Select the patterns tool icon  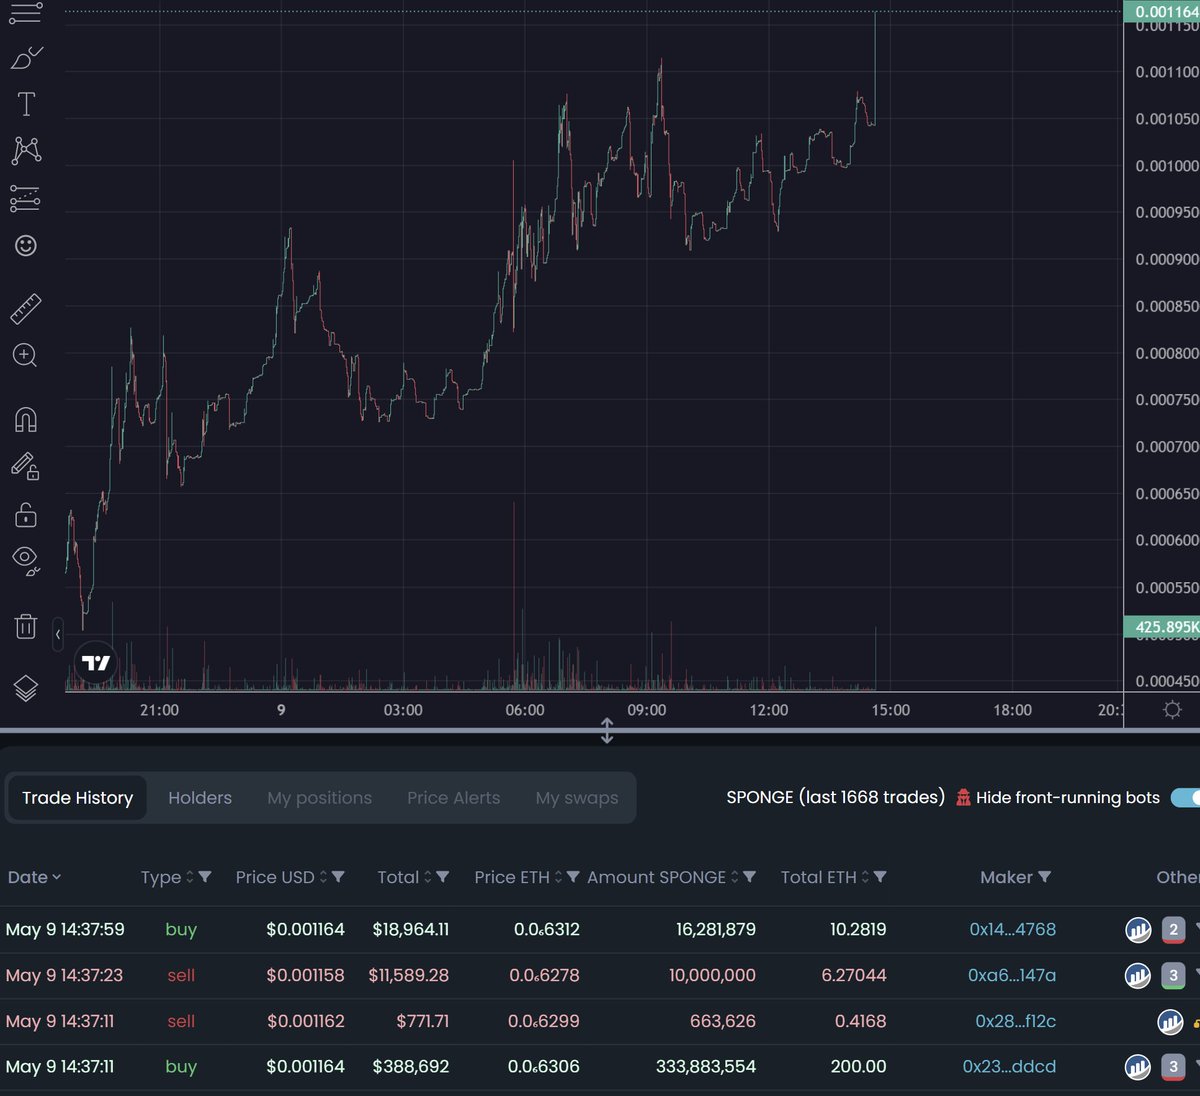tap(26, 151)
